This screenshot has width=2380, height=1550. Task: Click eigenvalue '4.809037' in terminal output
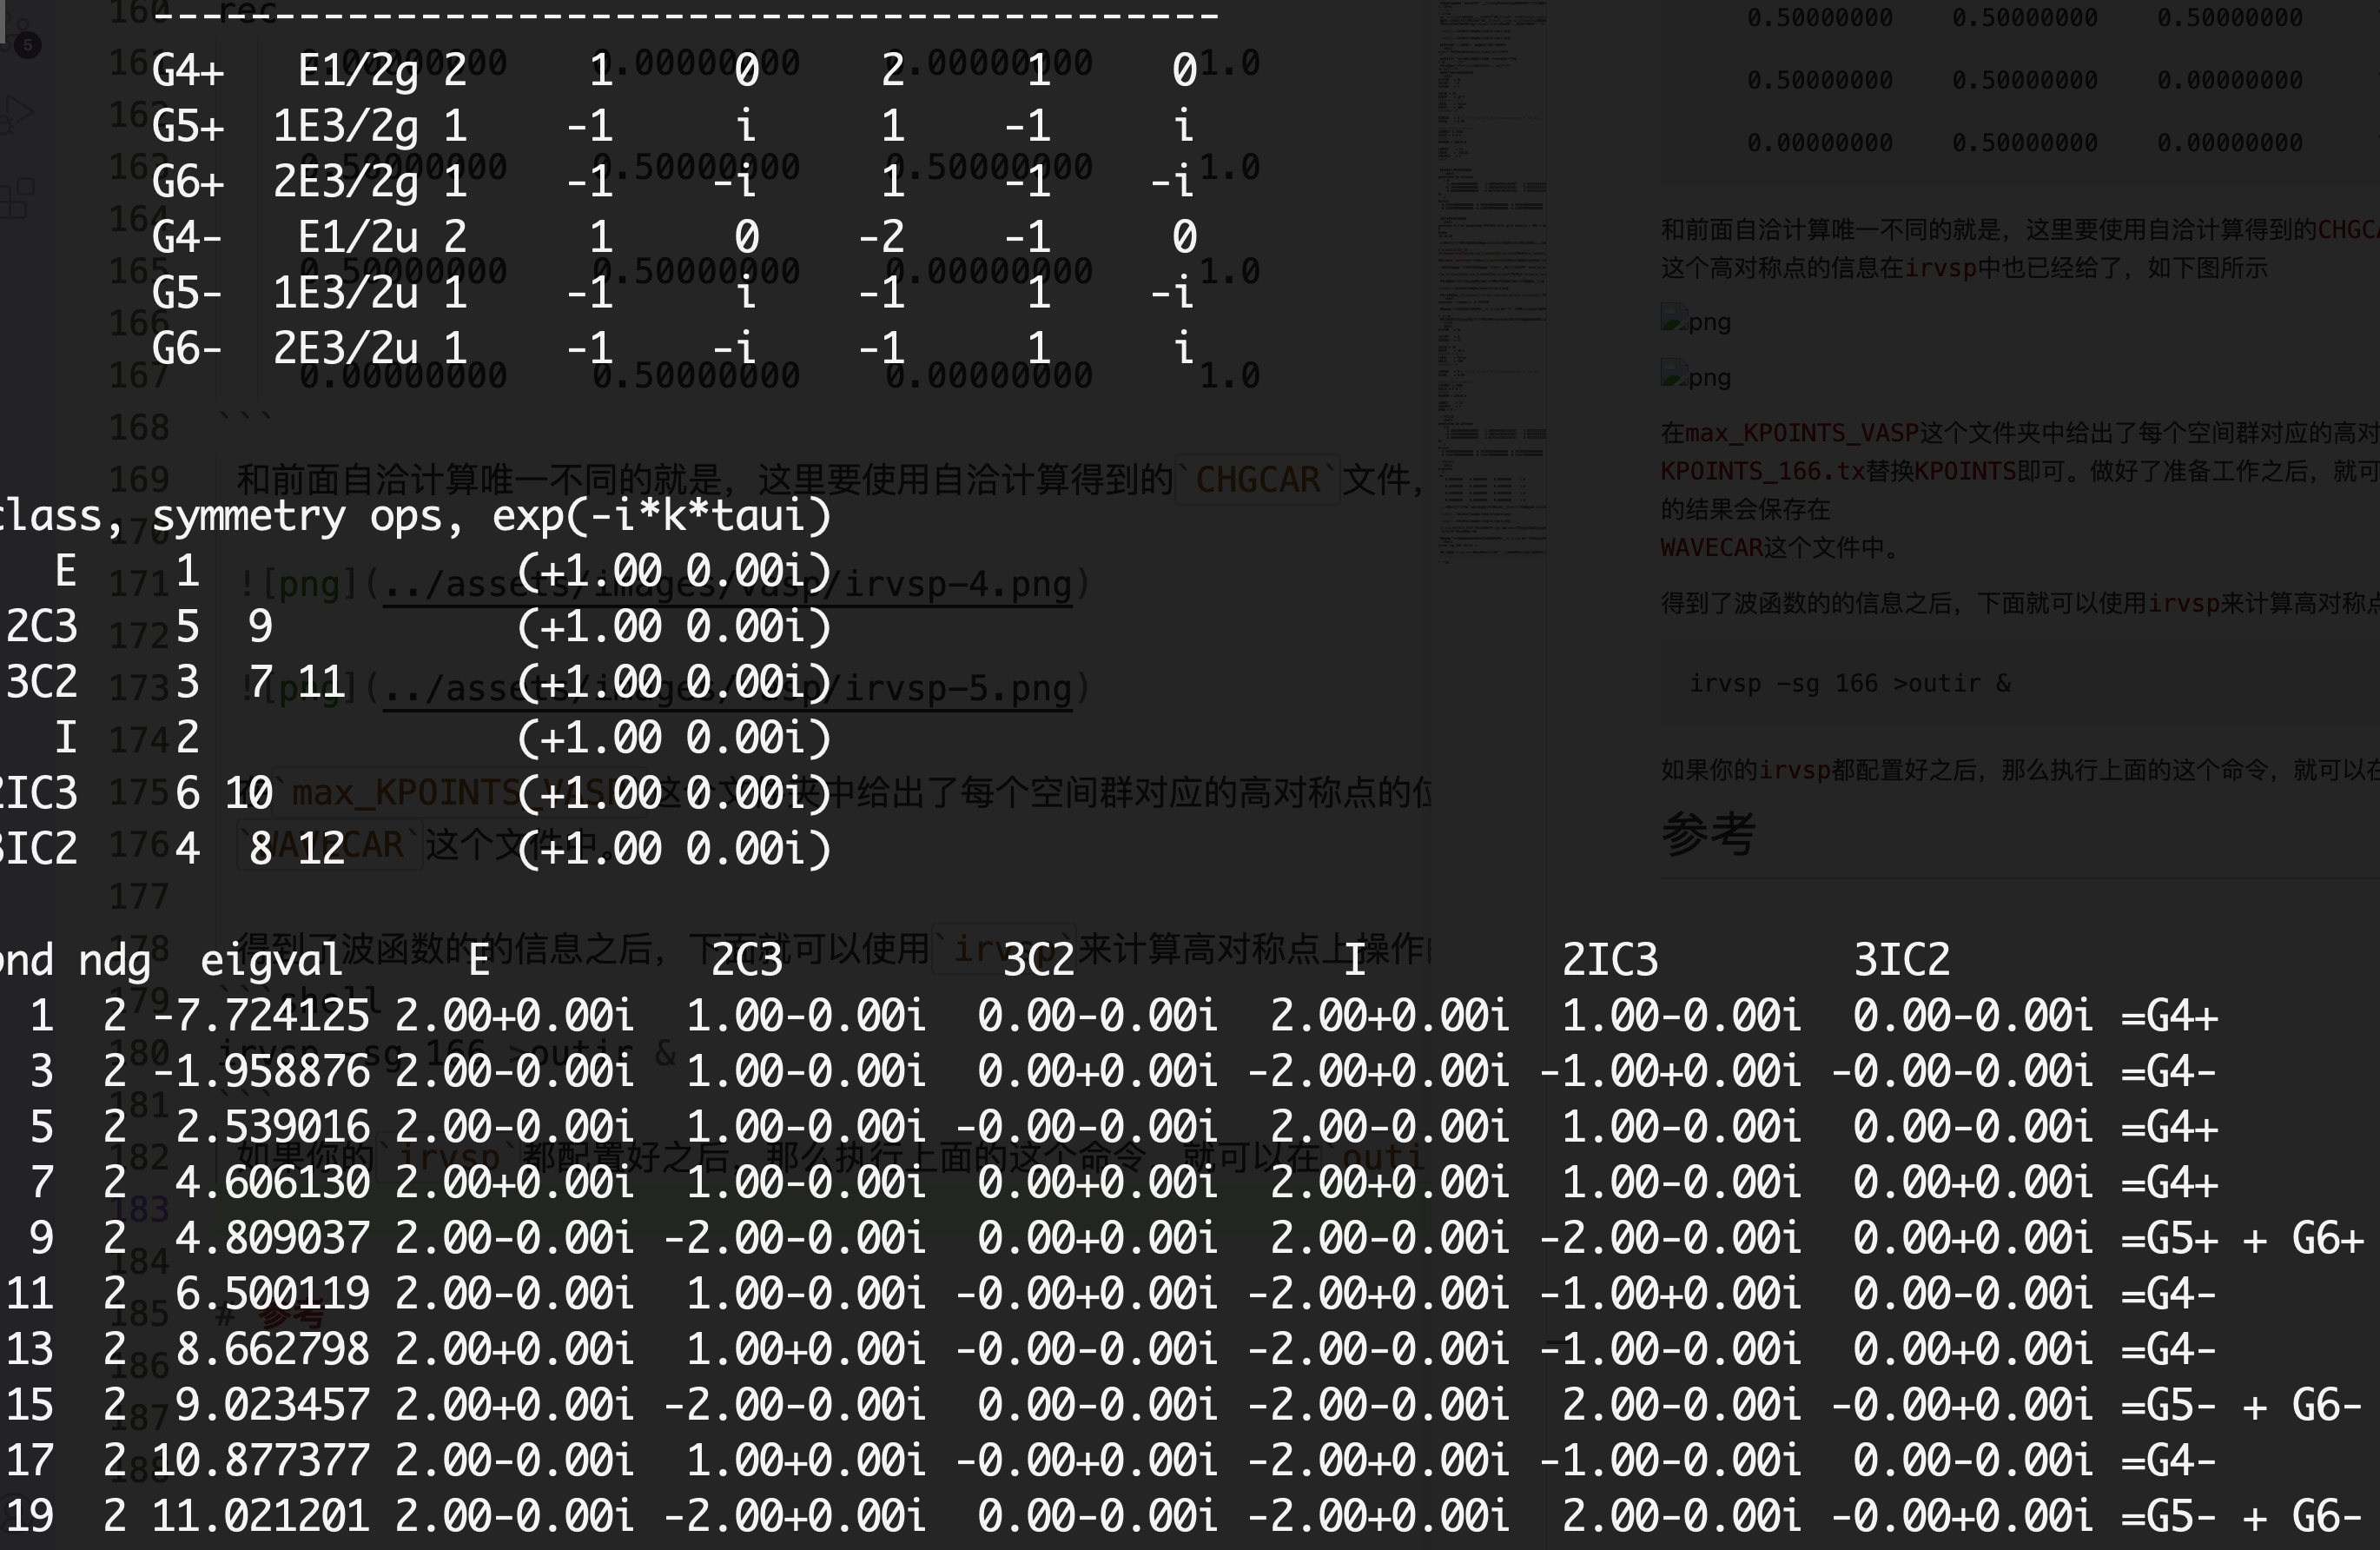click(273, 1238)
